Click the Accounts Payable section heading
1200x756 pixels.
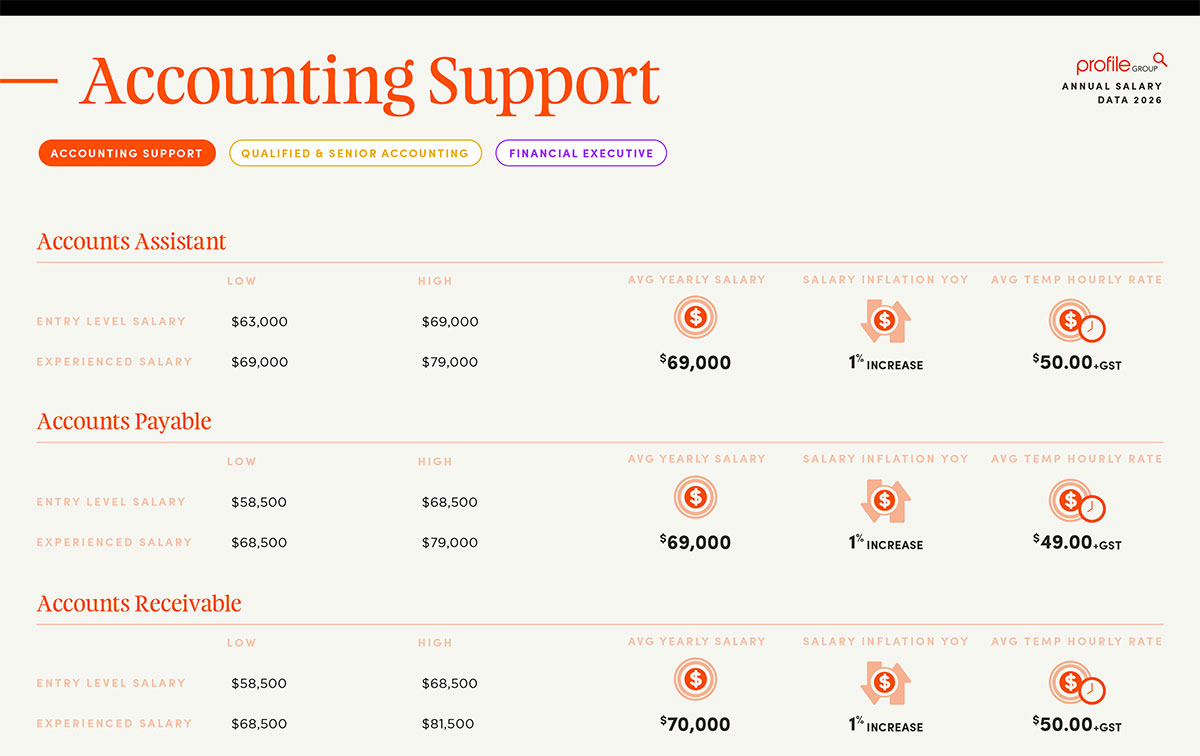pyautogui.click(x=124, y=422)
